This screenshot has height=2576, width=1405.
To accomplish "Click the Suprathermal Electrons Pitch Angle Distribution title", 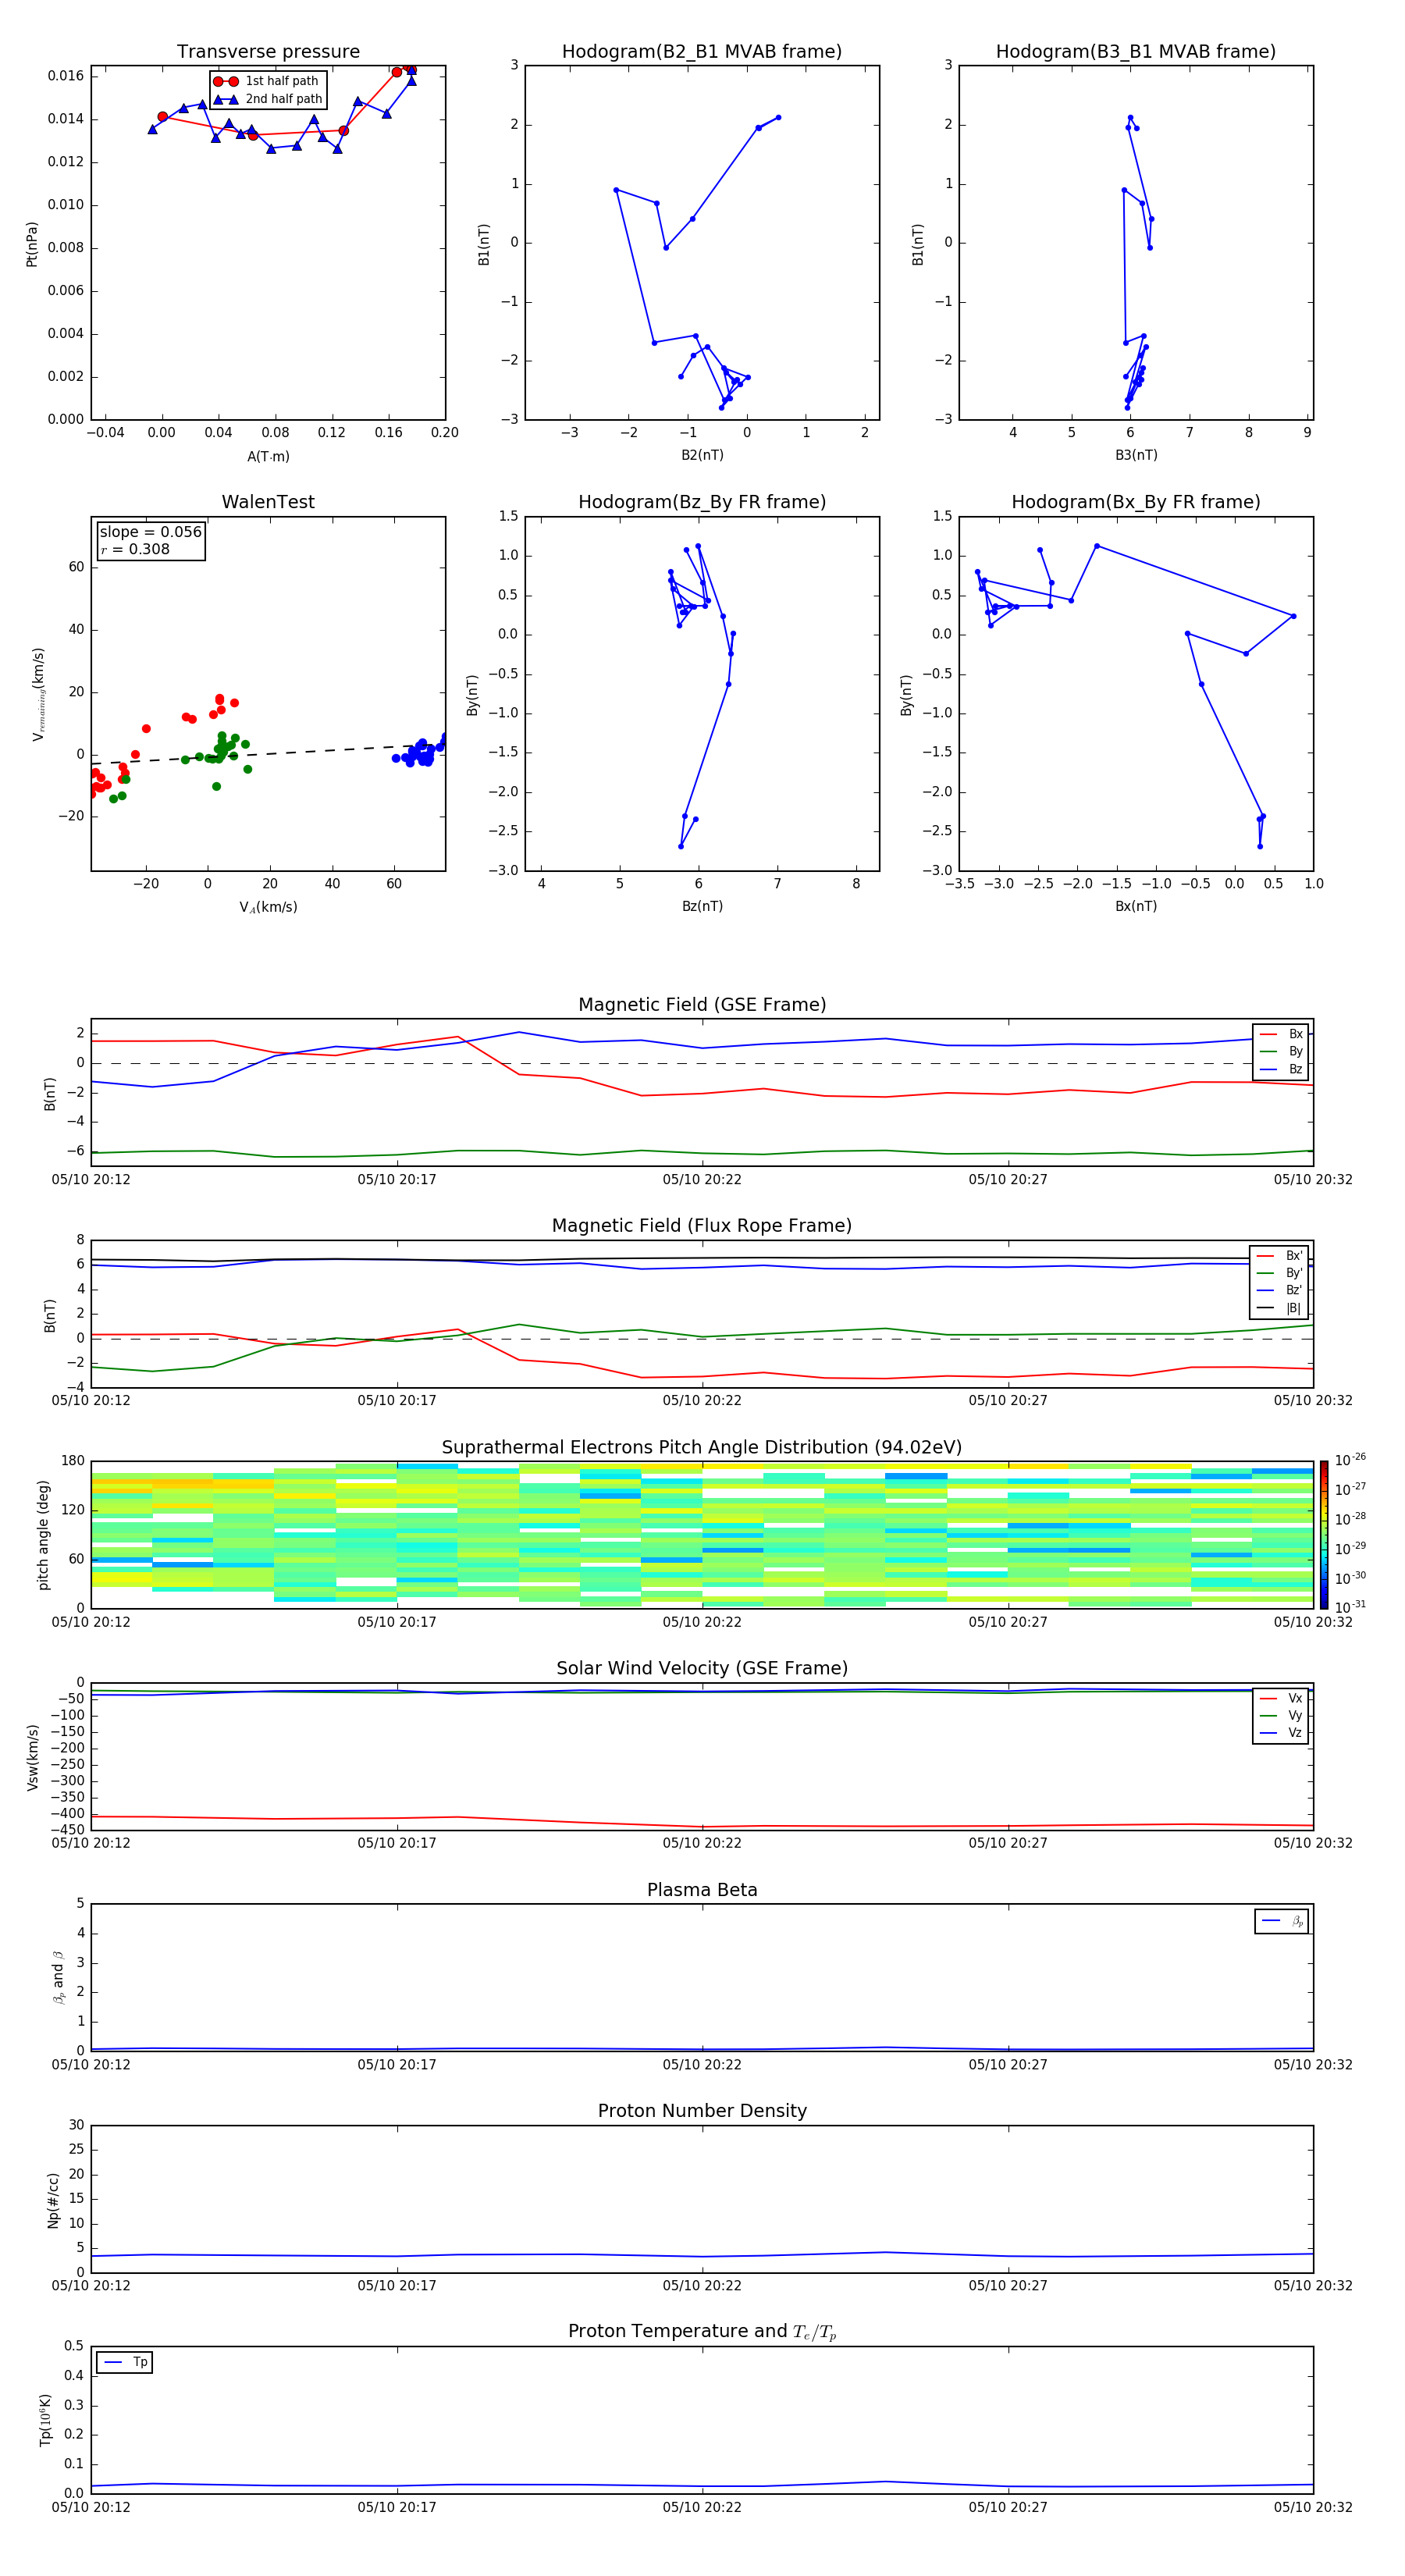I will [x=702, y=1448].
